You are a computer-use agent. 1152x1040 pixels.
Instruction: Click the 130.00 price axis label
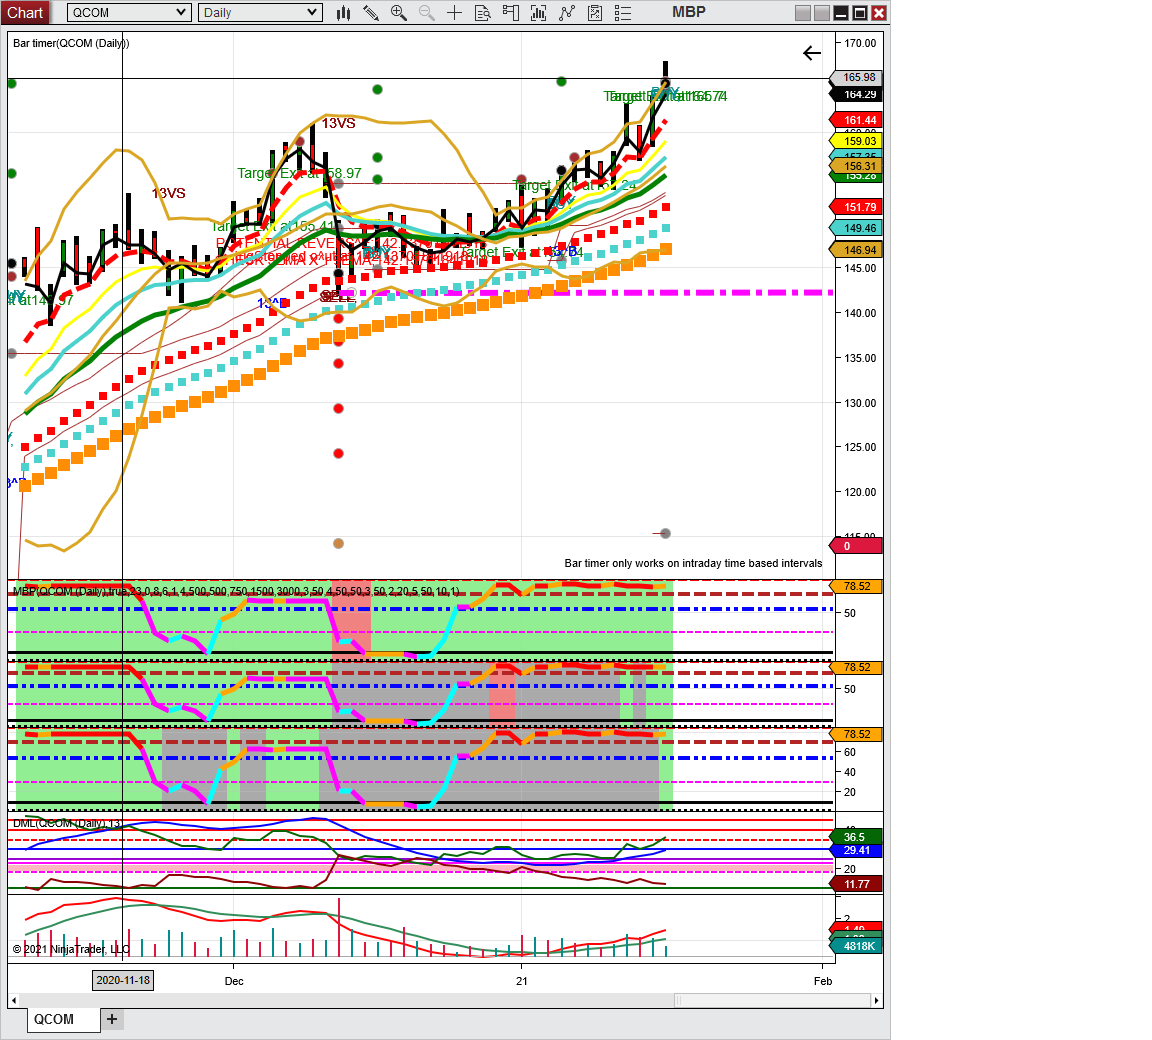point(860,403)
